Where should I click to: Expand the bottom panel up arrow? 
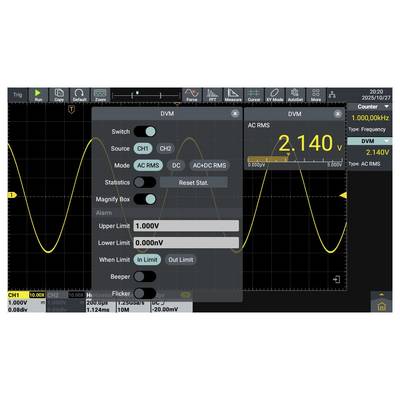[x=382, y=294]
